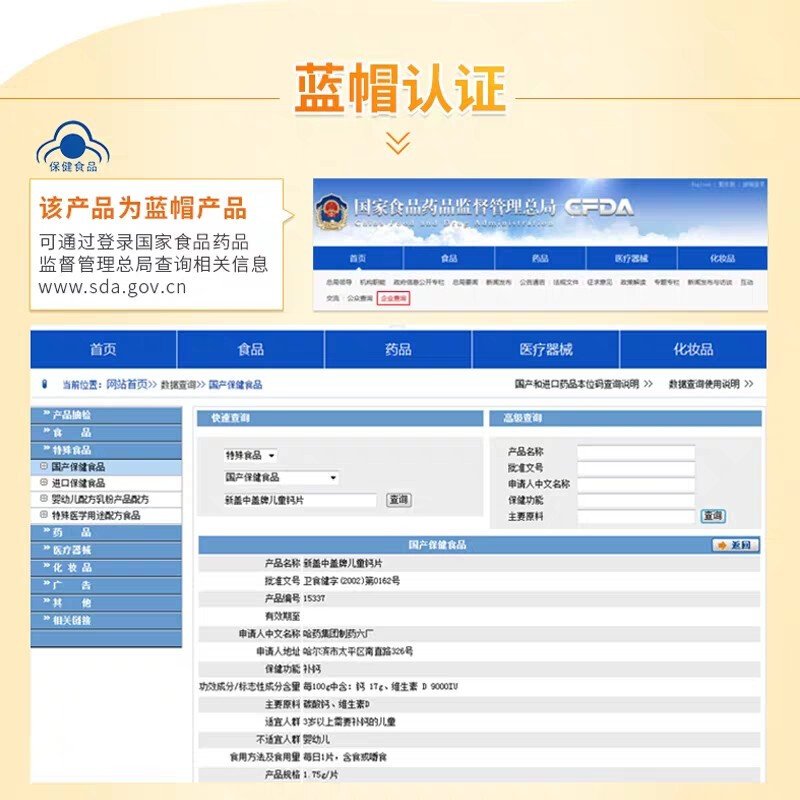Viewport: 800px width, 800px height.
Task: Select 化妆品 tab in the small CFDA header screenshot
Action: pyautogui.click(x=722, y=258)
